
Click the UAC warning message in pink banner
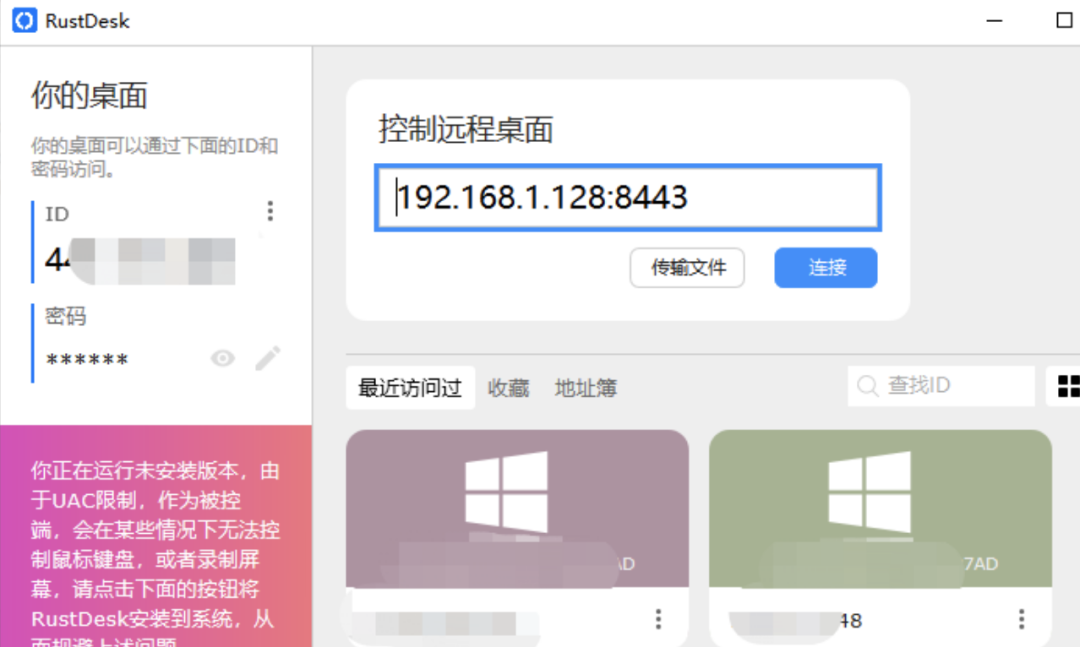[156, 551]
